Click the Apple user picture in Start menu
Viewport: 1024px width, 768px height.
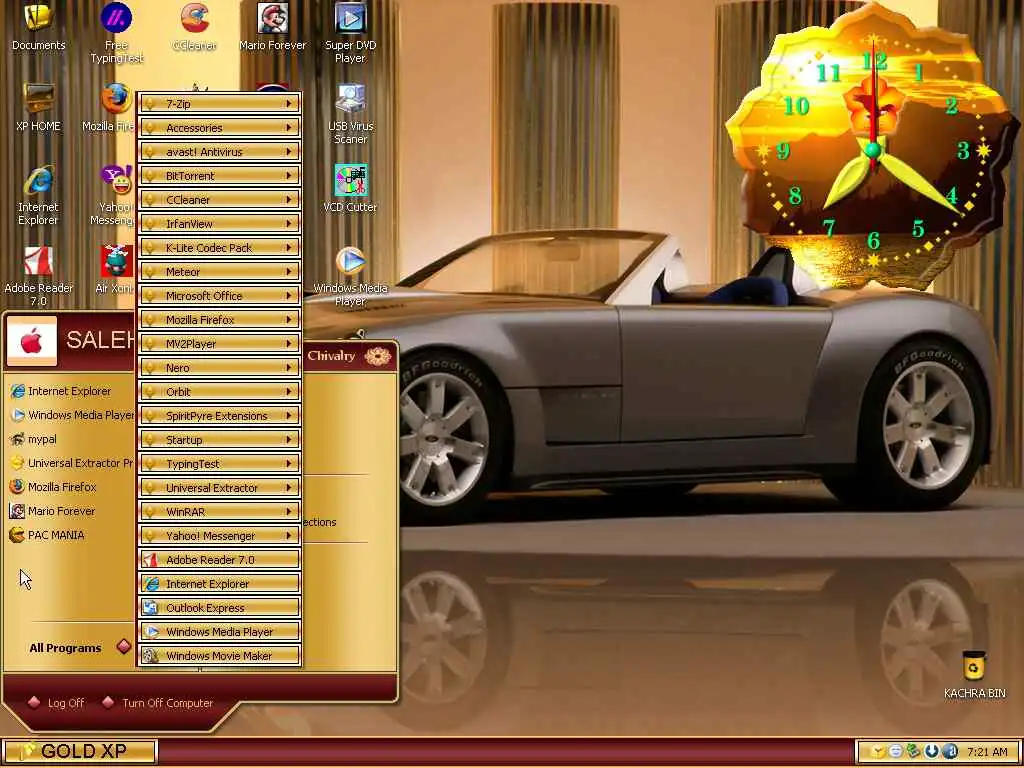[x=31, y=342]
